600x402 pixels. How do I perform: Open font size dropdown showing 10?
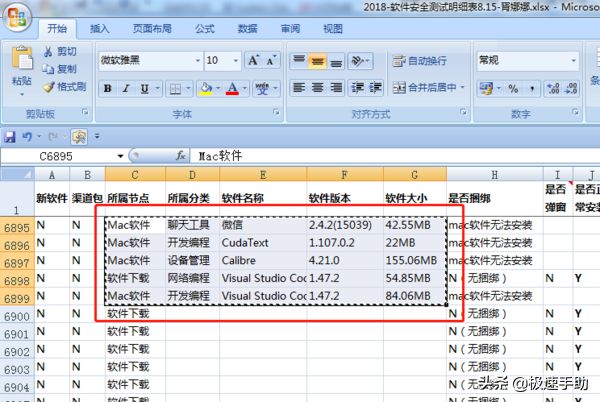pos(236,61)
